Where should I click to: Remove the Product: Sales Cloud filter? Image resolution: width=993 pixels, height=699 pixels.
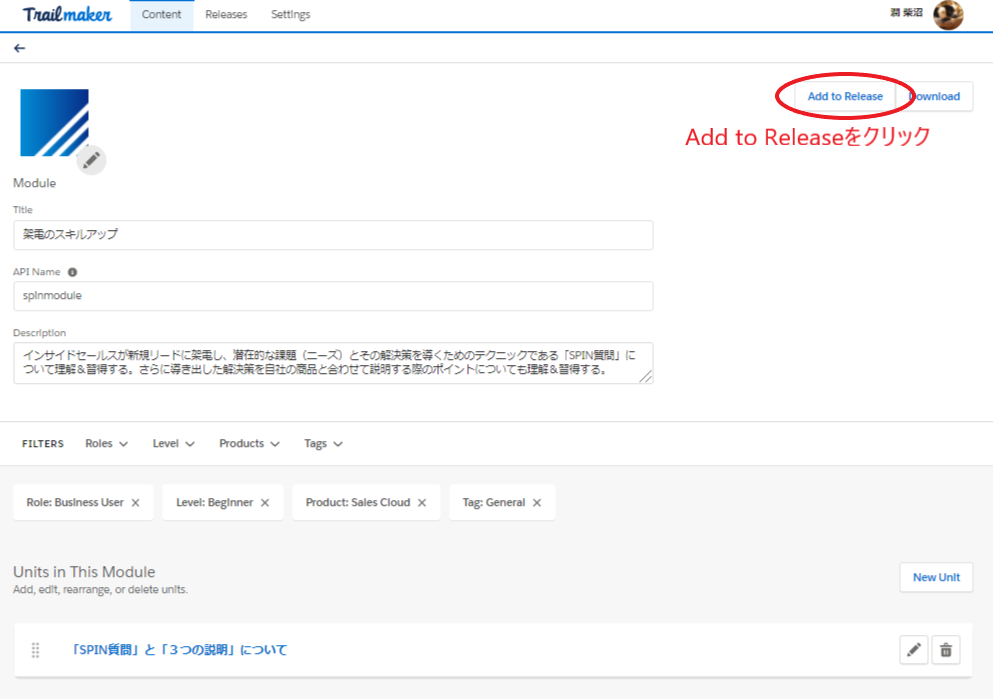[422, 503]
